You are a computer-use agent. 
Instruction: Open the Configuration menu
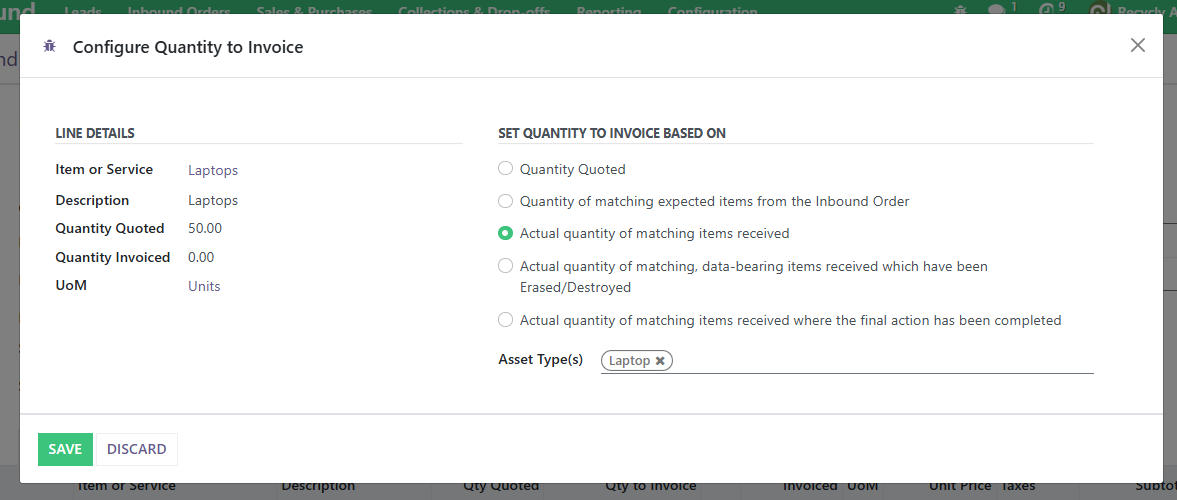(712, 12)
